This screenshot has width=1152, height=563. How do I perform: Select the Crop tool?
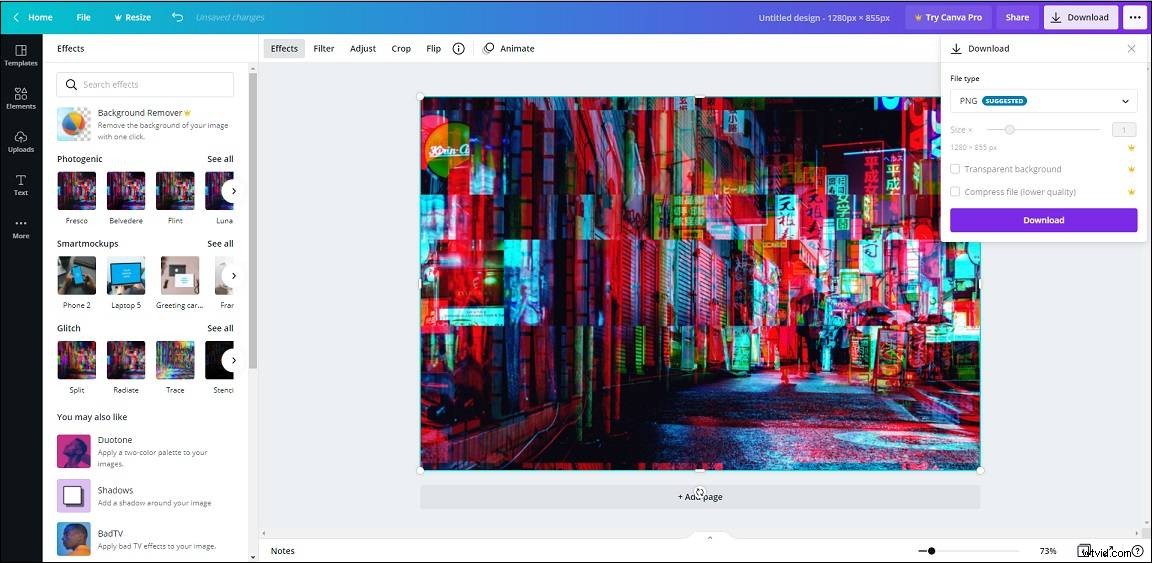point(401,49)
